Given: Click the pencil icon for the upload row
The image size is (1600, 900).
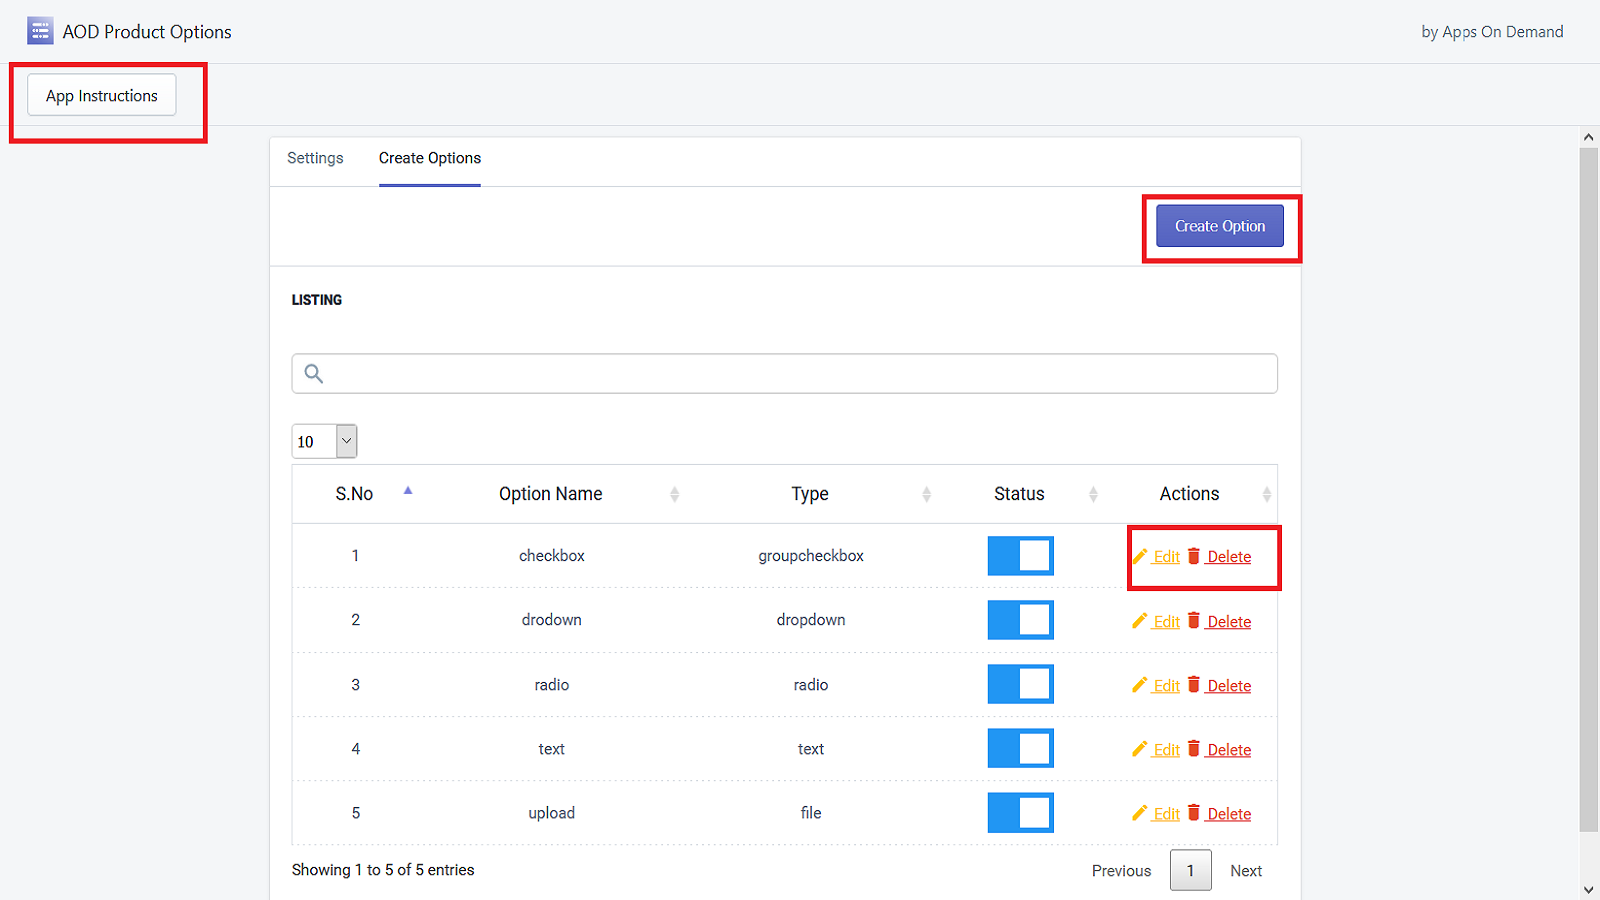Looking at the screenshot, I should pos(1139,813).
